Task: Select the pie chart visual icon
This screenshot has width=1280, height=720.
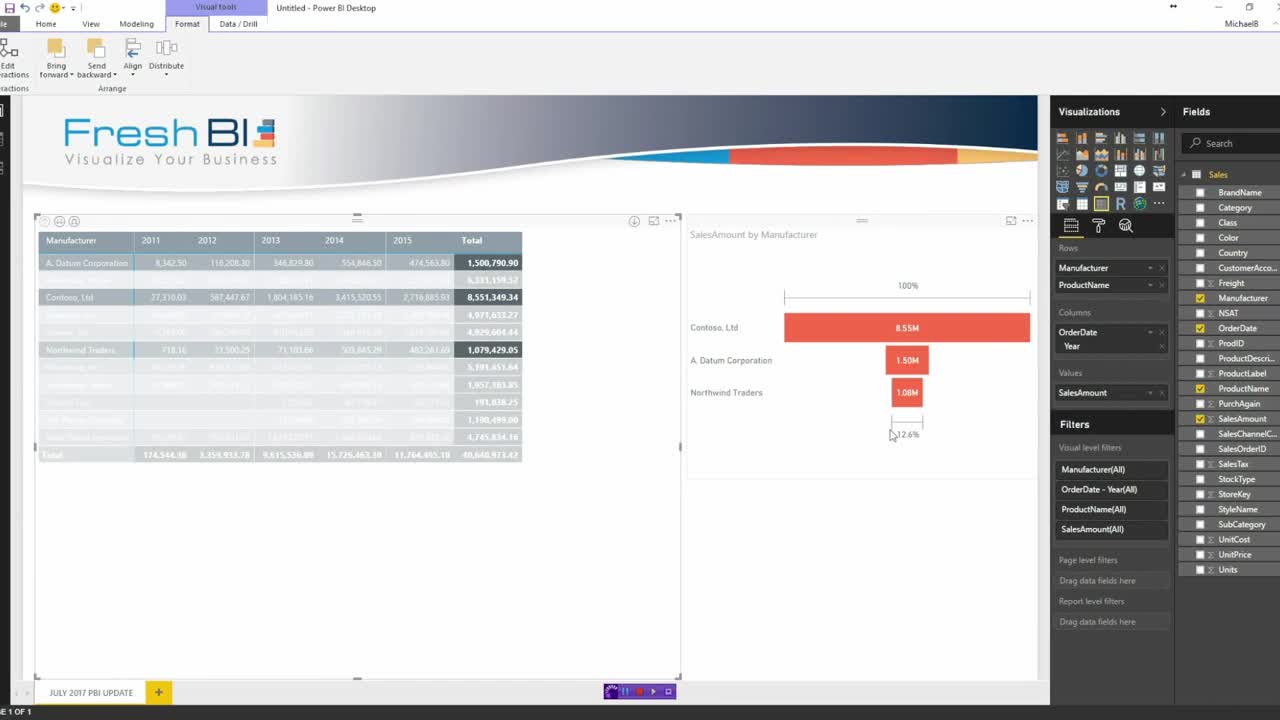Action: 1082,171
